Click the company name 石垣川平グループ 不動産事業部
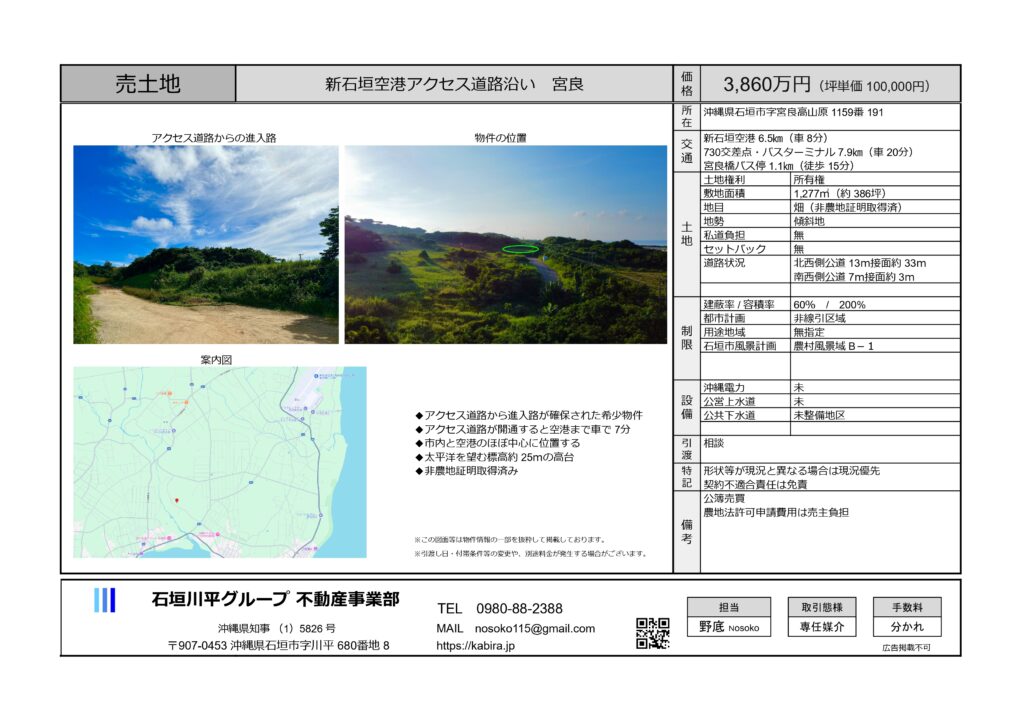 [275, 600]
